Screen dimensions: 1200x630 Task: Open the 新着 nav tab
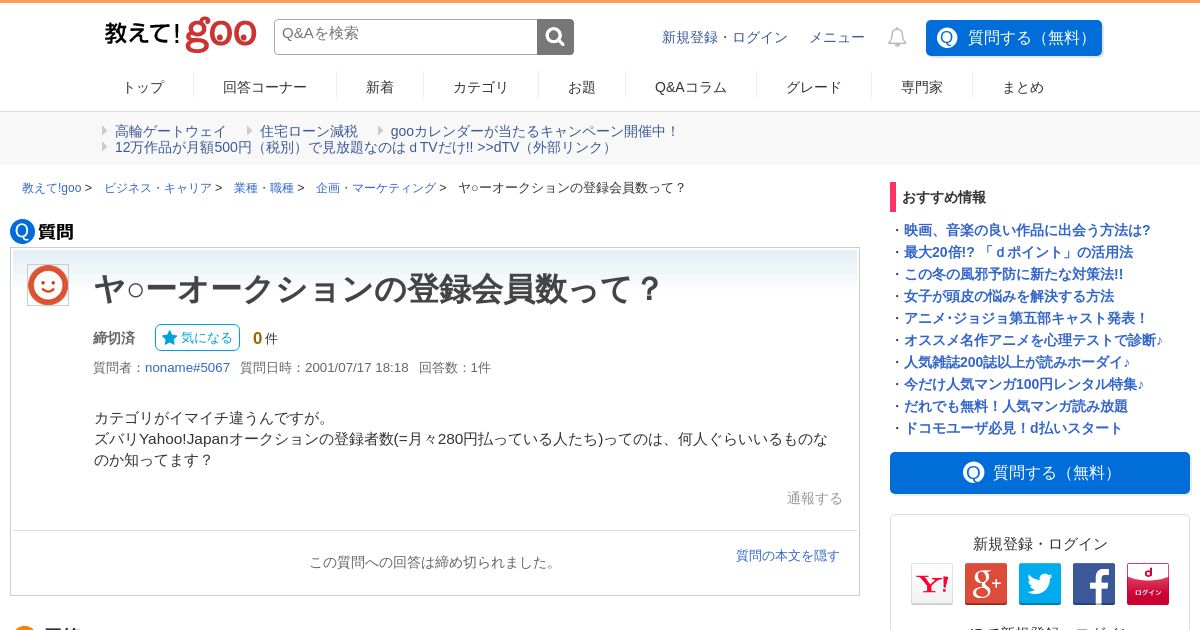380,87
